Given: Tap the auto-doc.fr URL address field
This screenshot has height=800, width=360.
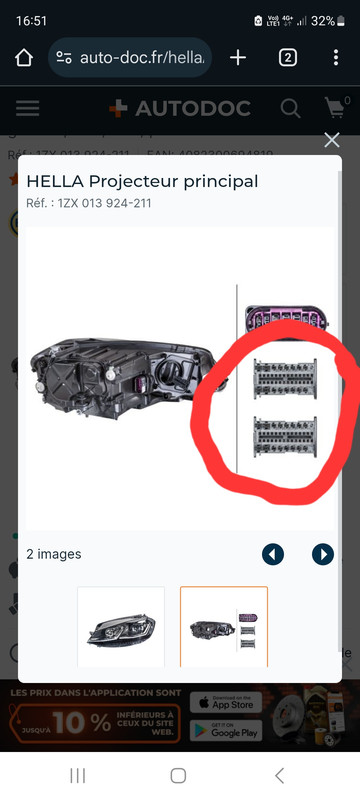Looking at the screenshot, I should point(130,58).
